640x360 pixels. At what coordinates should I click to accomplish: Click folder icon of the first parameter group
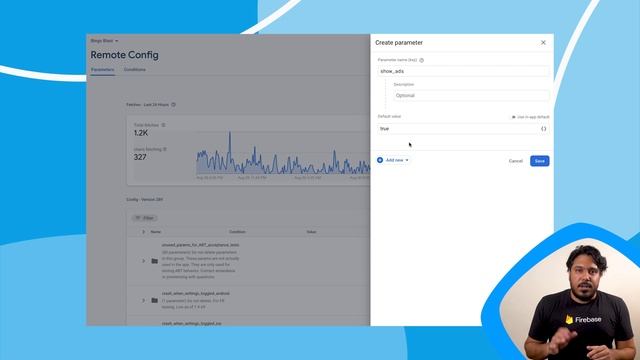[x=155, y=261]
